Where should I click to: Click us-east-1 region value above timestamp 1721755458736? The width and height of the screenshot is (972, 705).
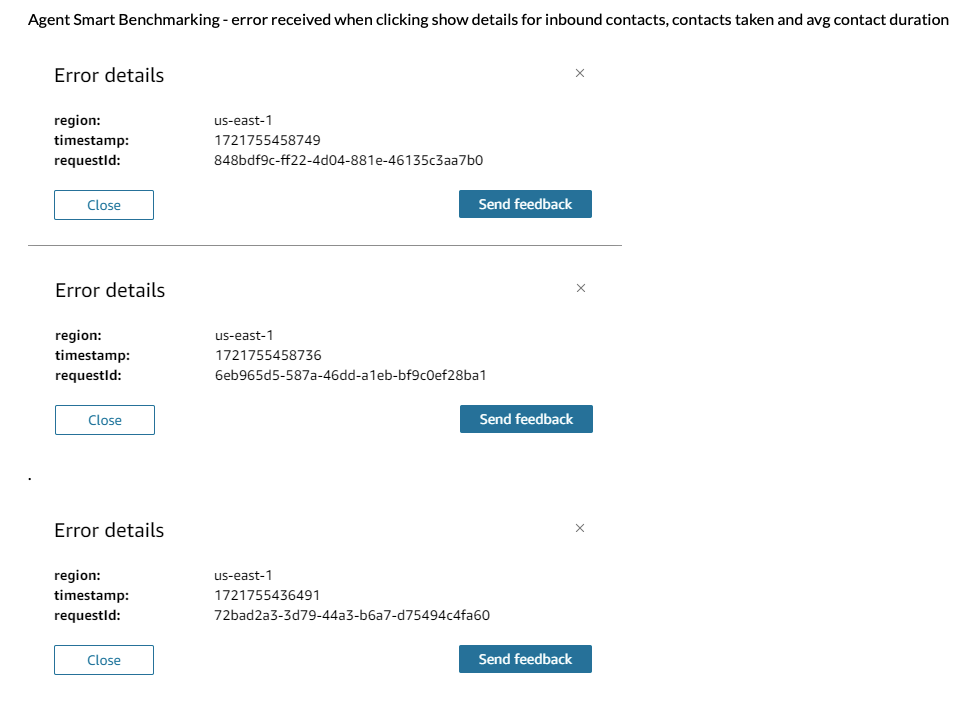click(244, 335)
